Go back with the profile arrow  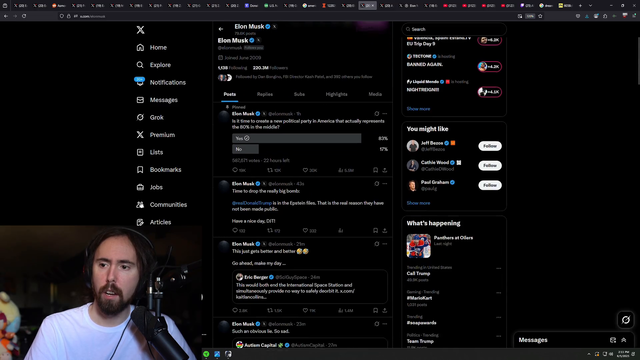pyautogui.click(x=221, y=29)
